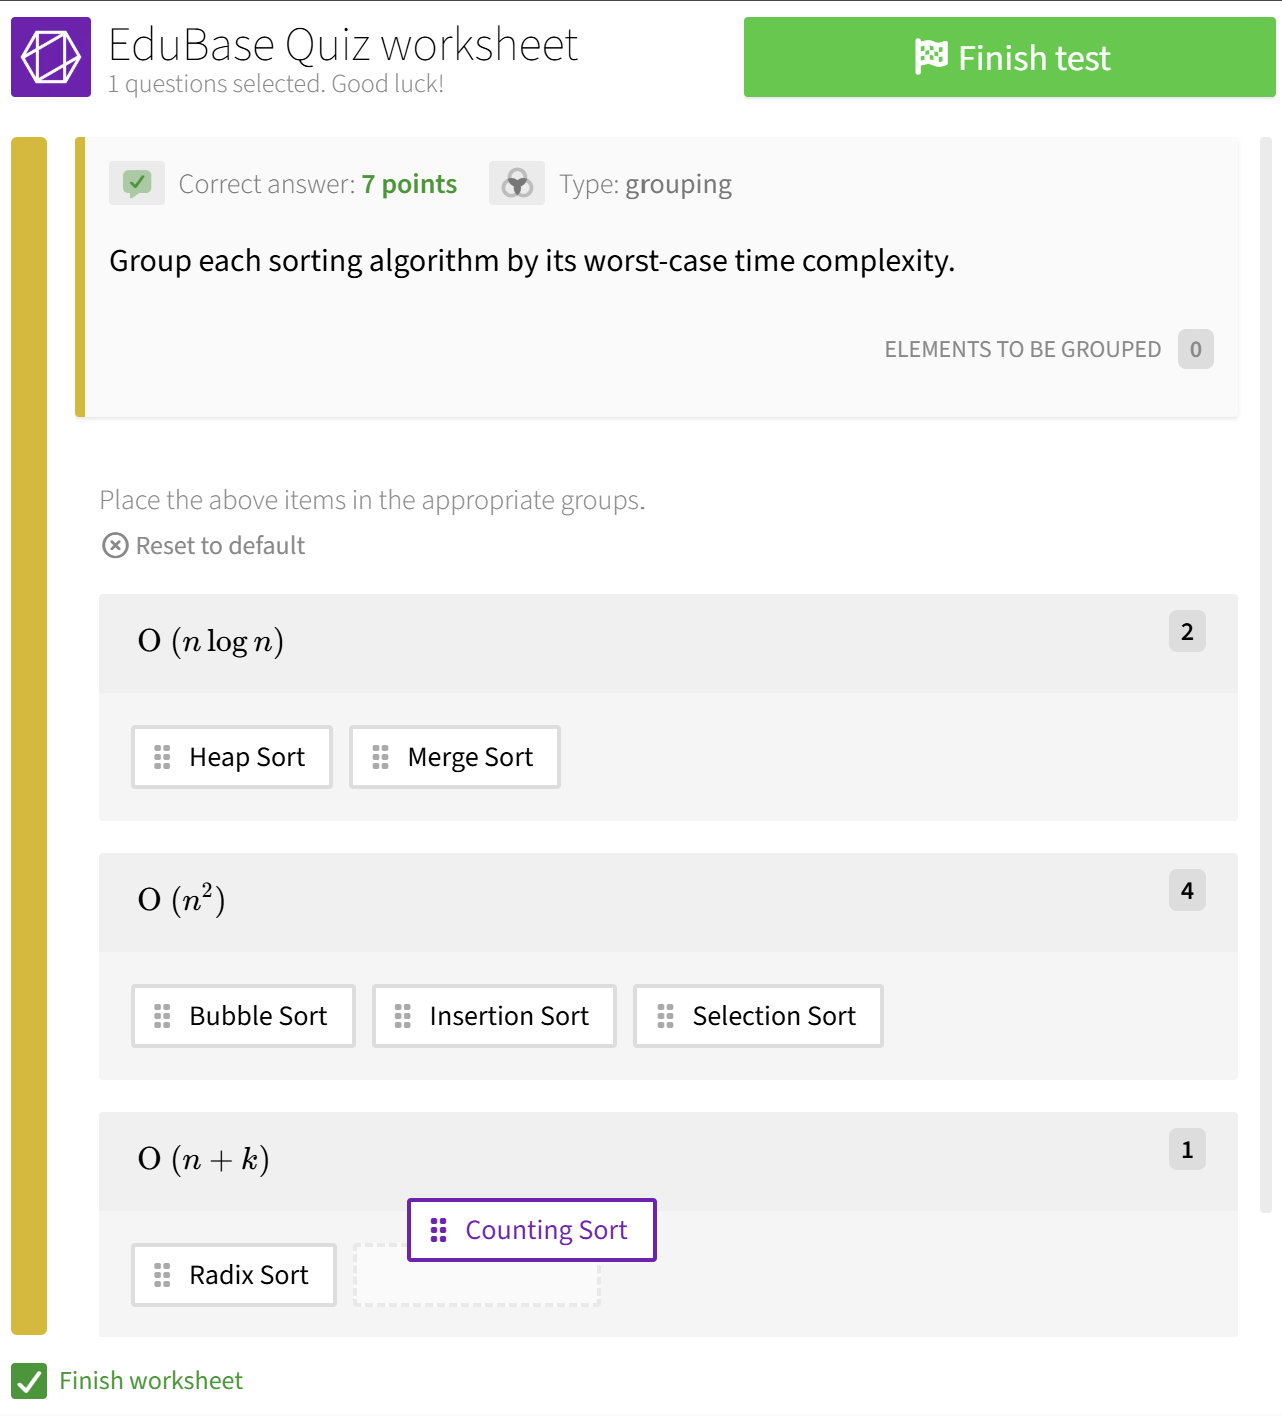The image size is (1282, 1416).
Task: Grab the drag handle on Bubble Sort
Action: click(163, 1016)
